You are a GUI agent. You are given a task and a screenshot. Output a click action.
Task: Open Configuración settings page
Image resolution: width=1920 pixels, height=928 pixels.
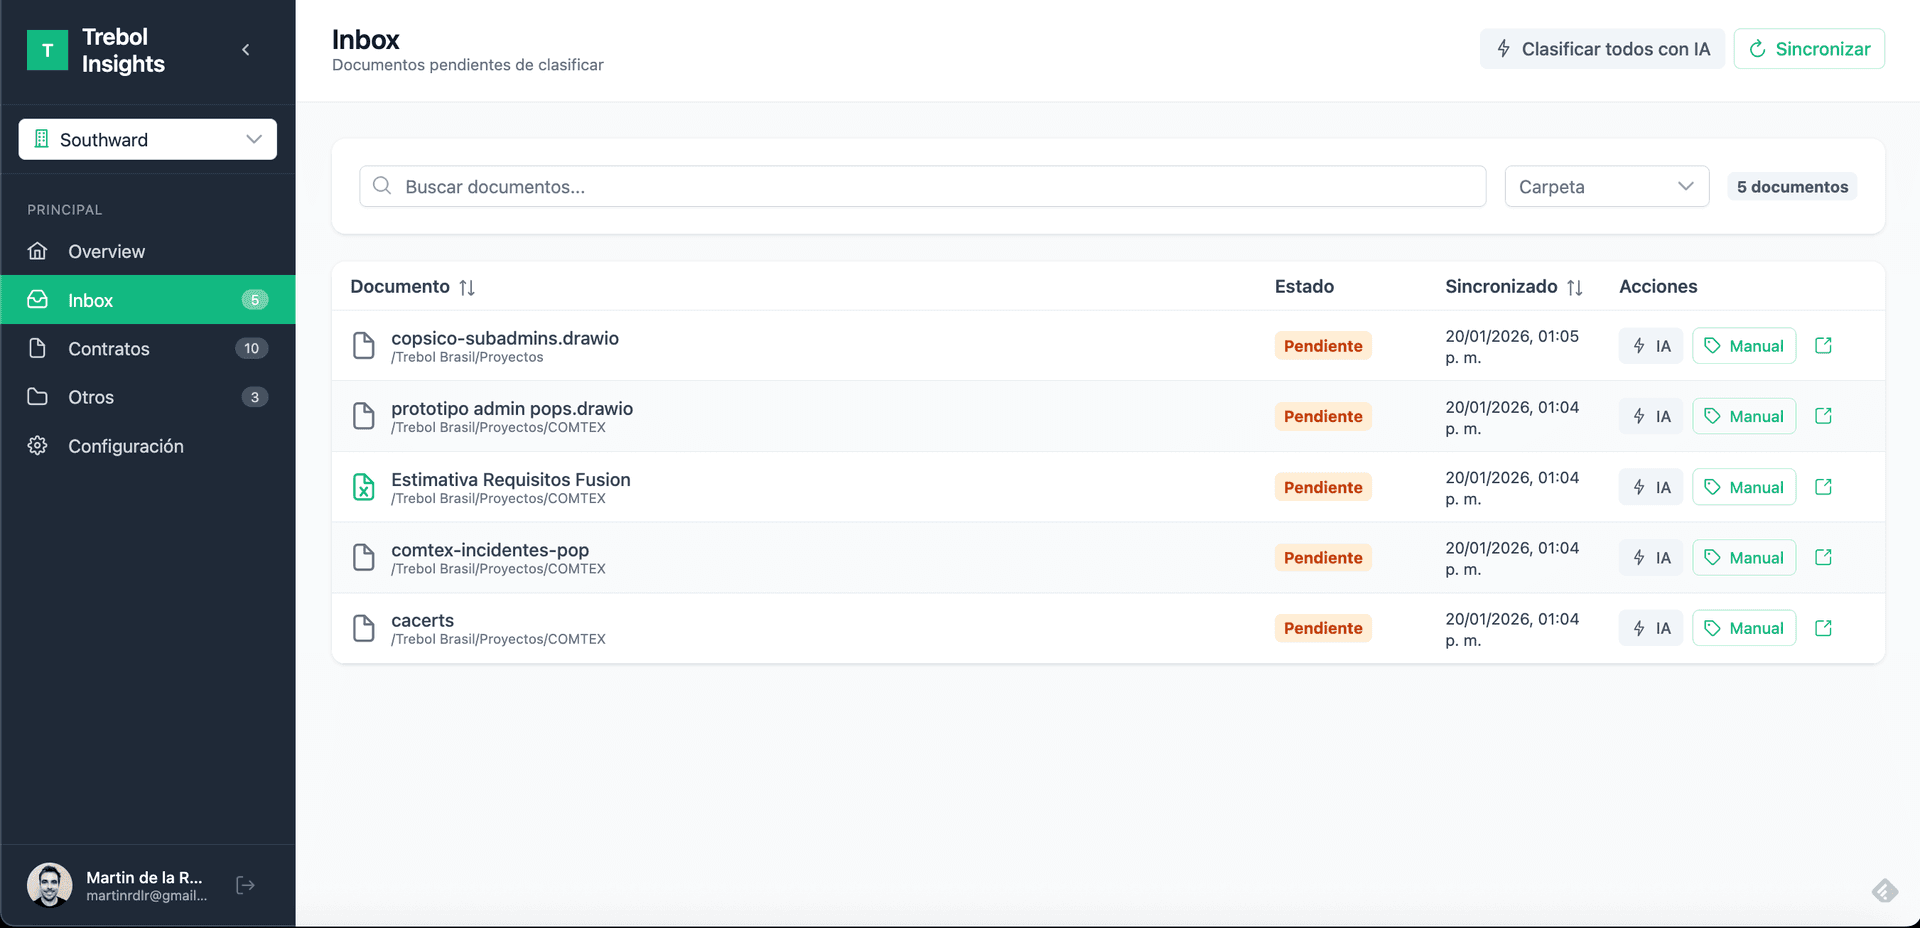pos(125,446)
